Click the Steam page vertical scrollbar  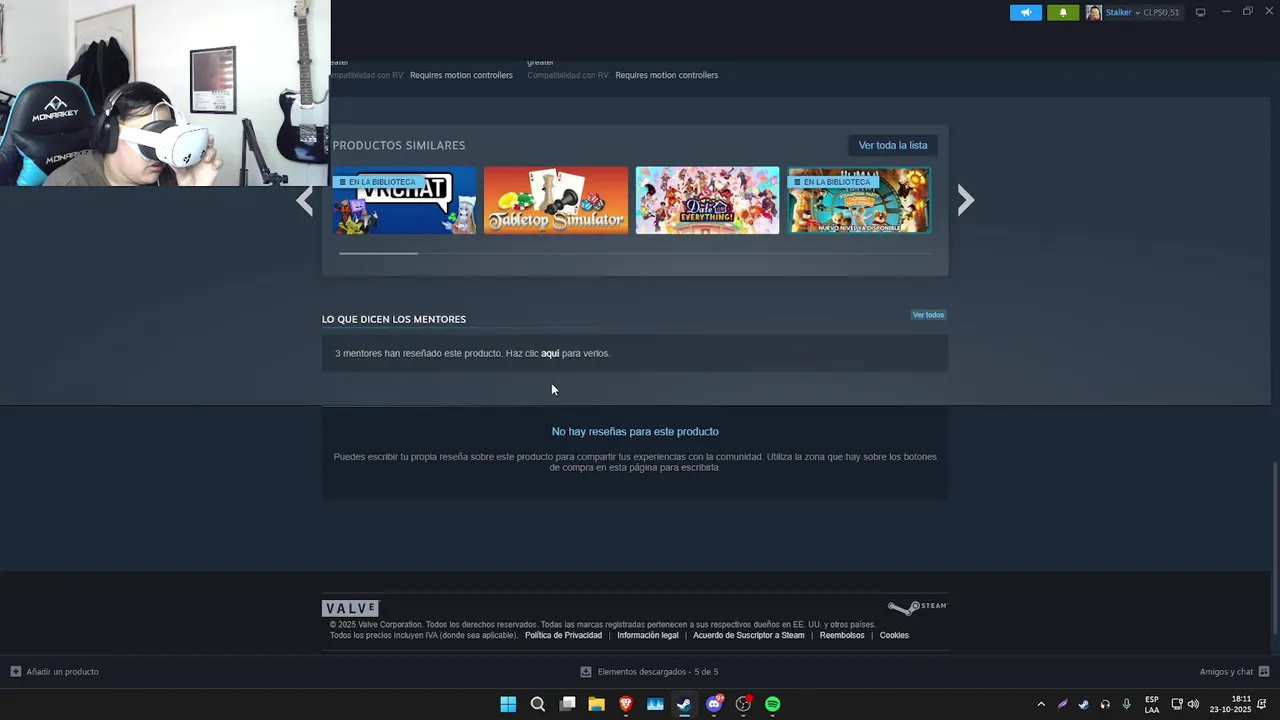pos(1274,547)
